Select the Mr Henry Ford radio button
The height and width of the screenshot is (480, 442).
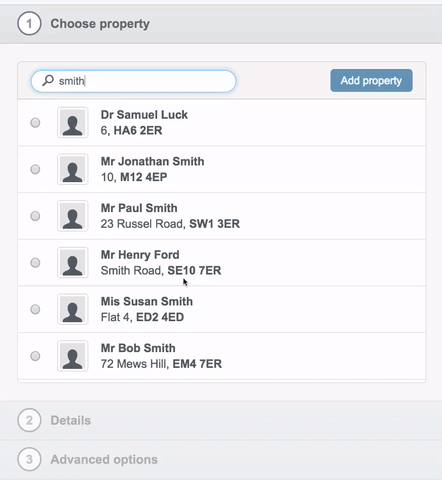[35, 263]
